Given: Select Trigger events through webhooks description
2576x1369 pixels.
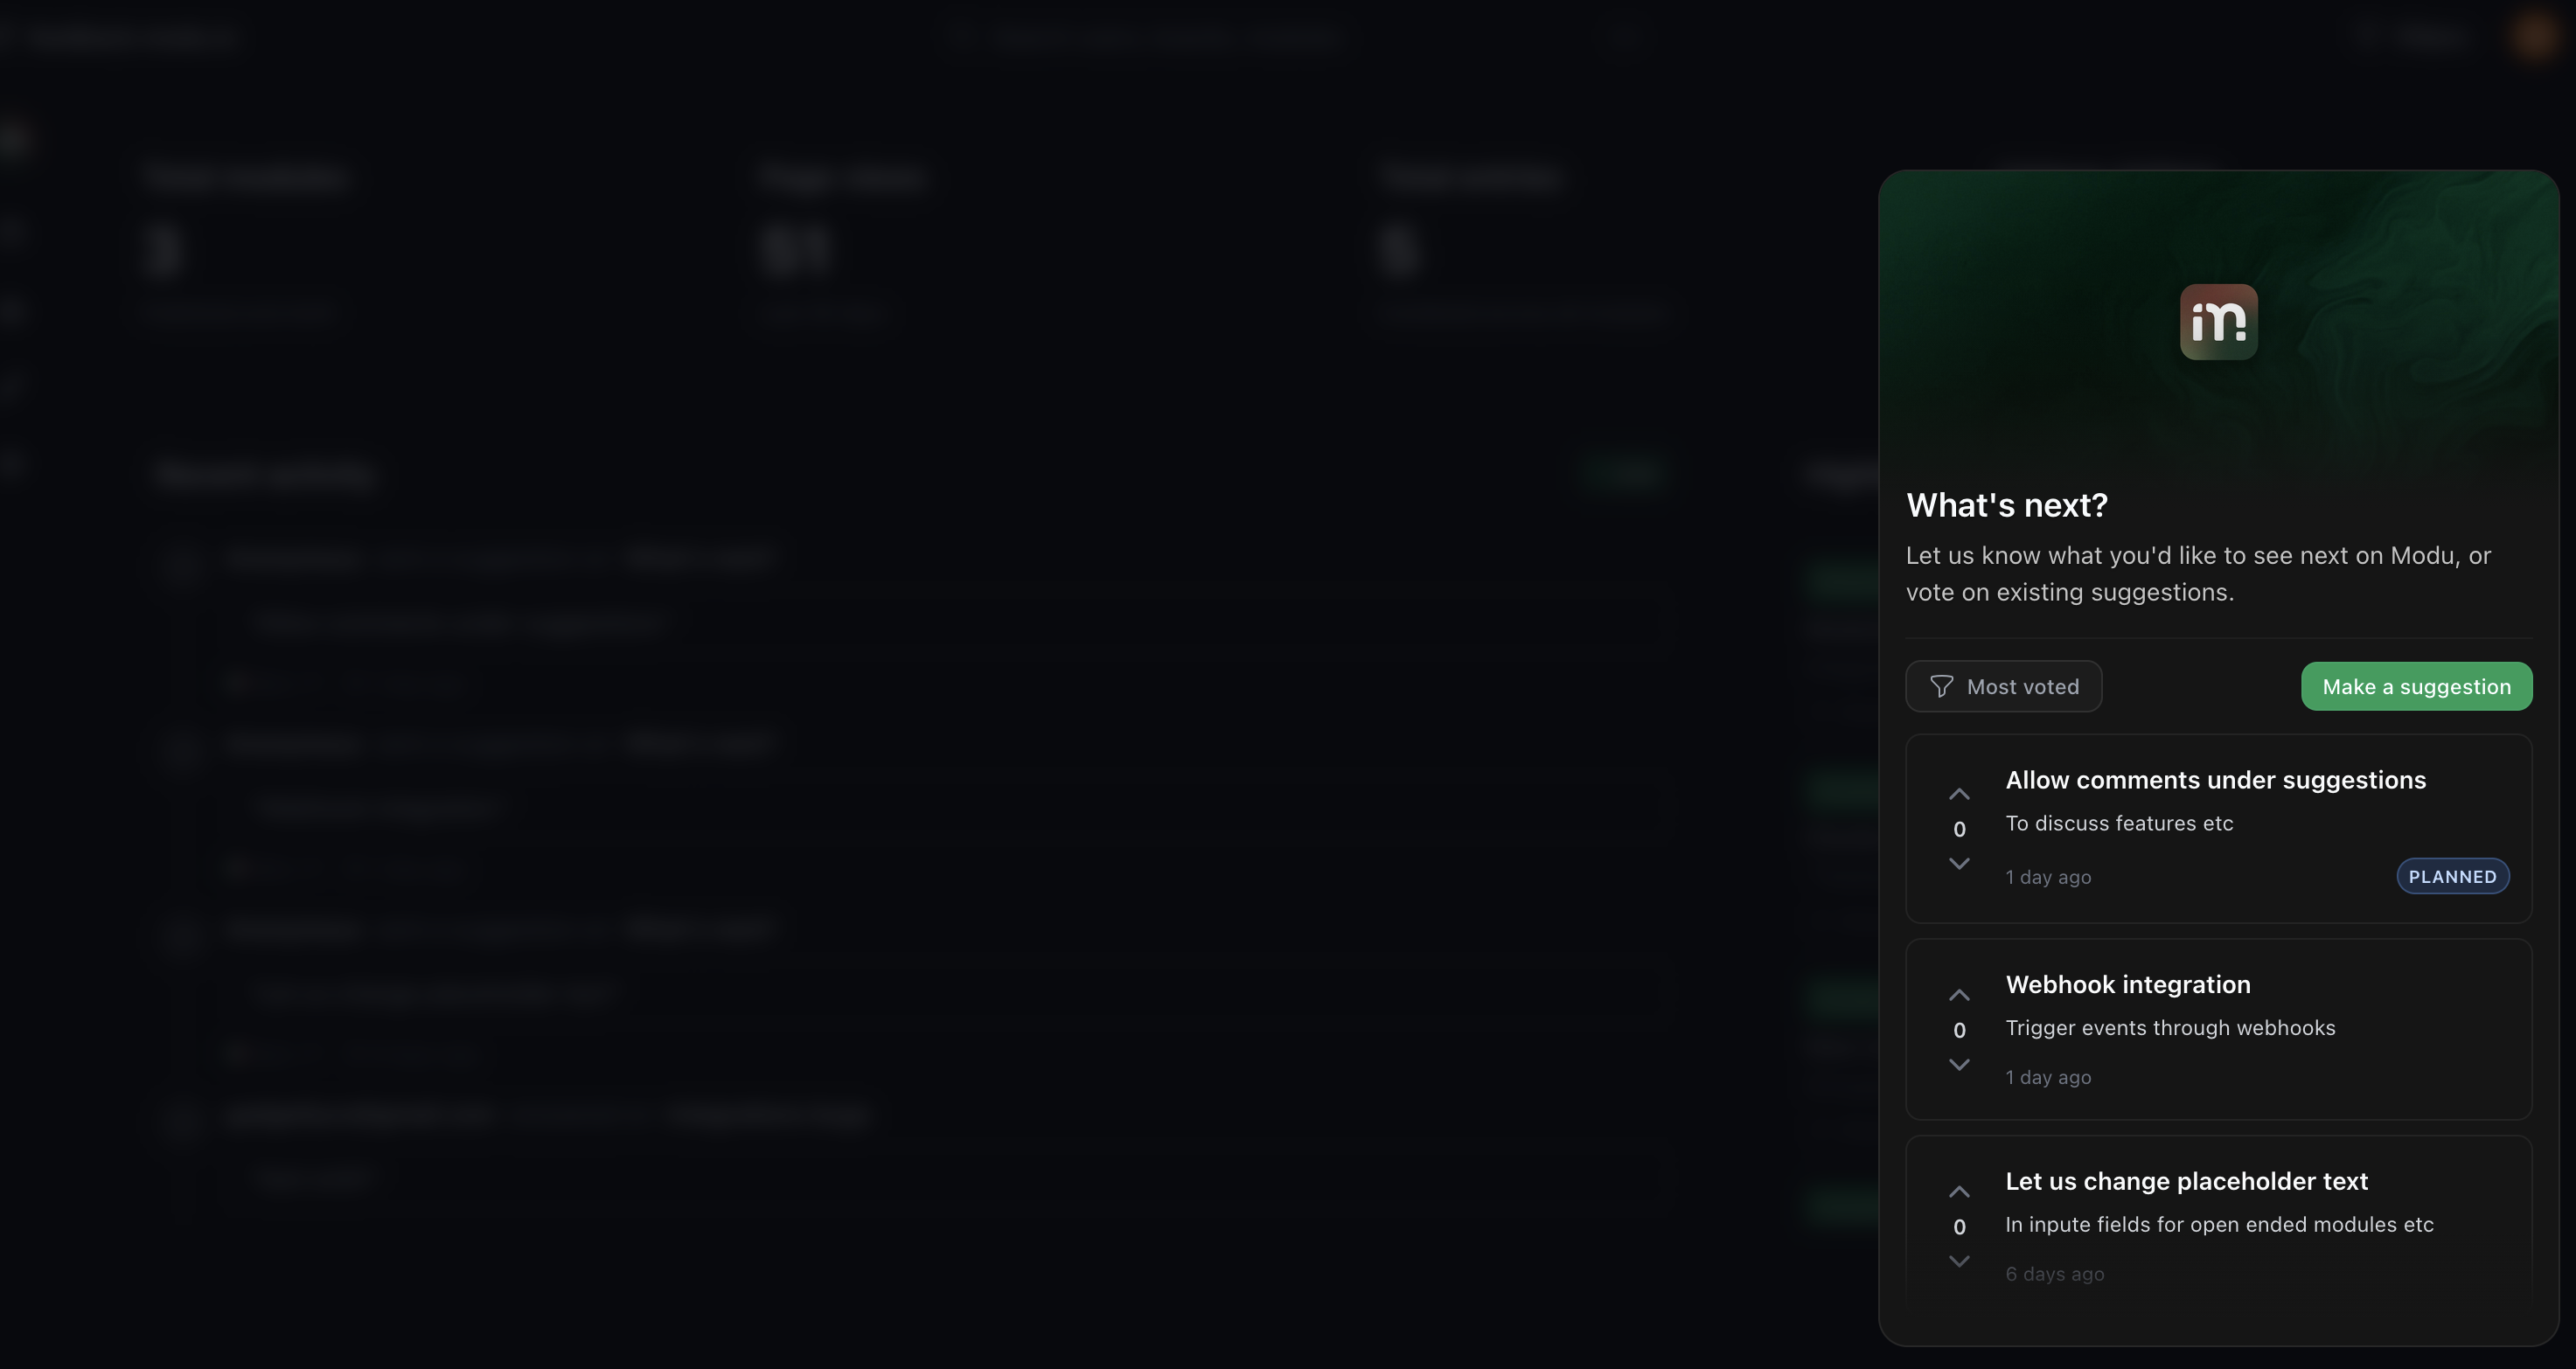Looking at the screenshot, I should 2170,1028.
